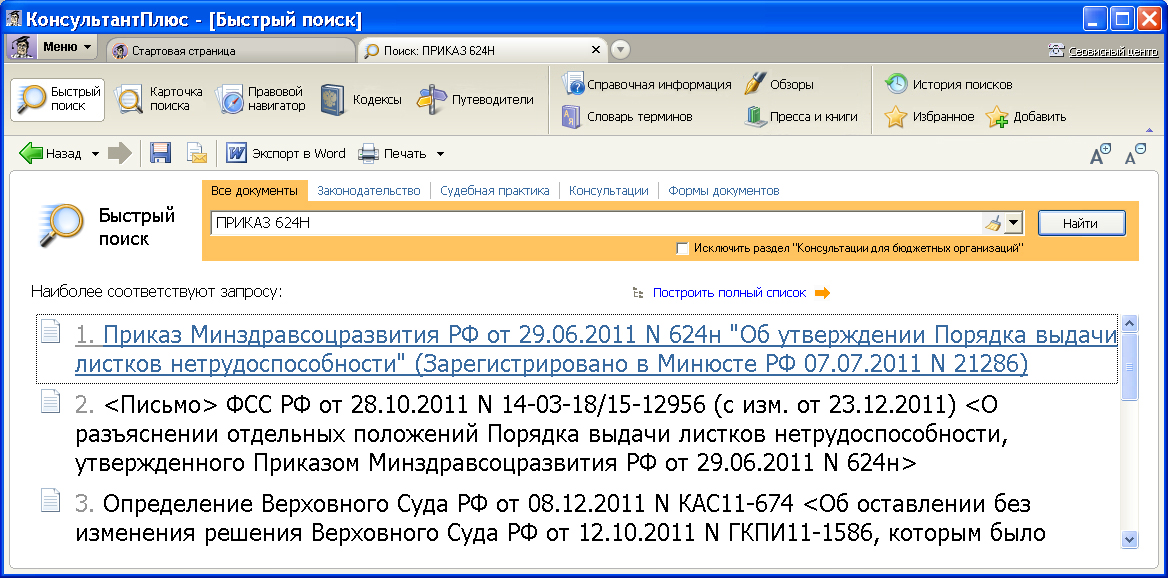
Task: Open Кодексы section
Action: 361,100
